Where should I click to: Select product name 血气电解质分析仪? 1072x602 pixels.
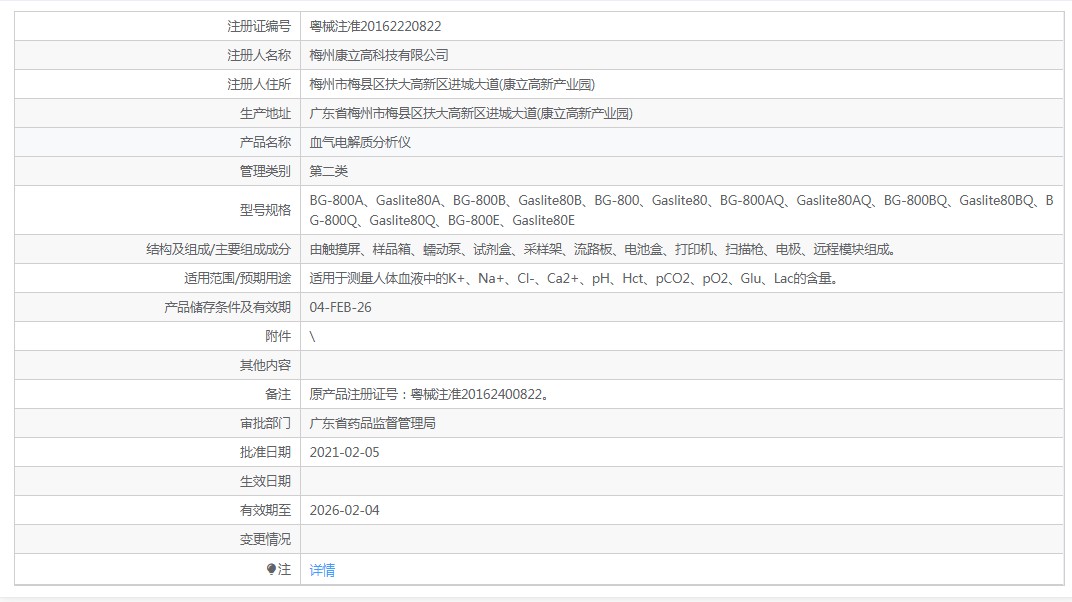pos(360,142)
